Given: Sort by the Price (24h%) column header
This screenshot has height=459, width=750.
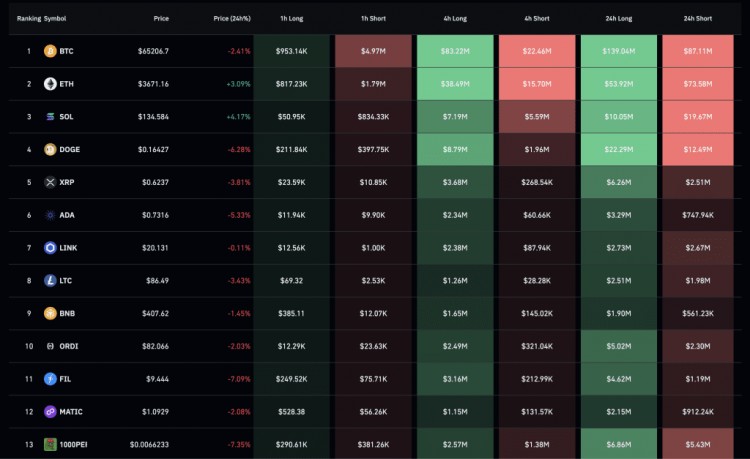Looking at the screenshot, I should [x=232, y=18].
